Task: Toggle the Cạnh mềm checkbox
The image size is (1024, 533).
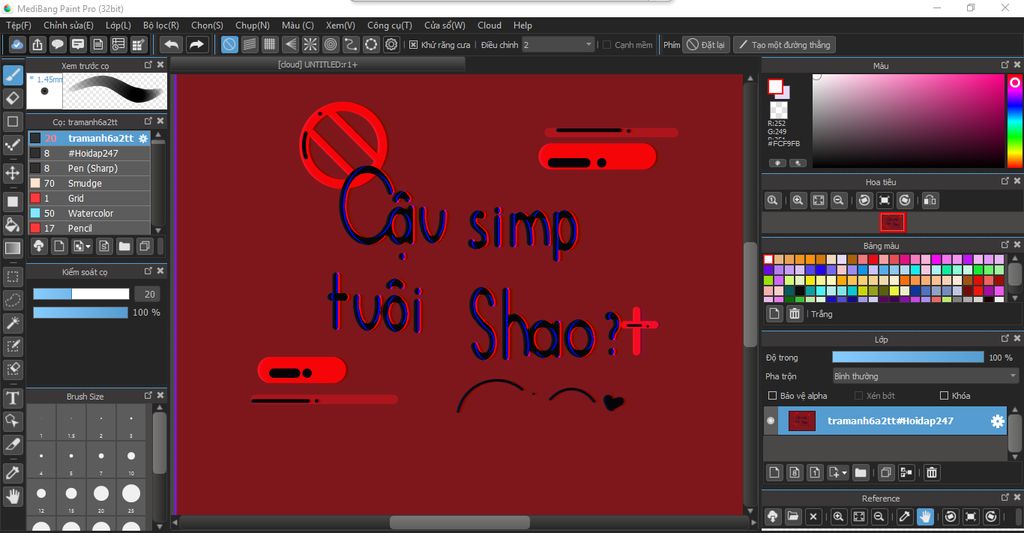Action: (x=607, y=45)
